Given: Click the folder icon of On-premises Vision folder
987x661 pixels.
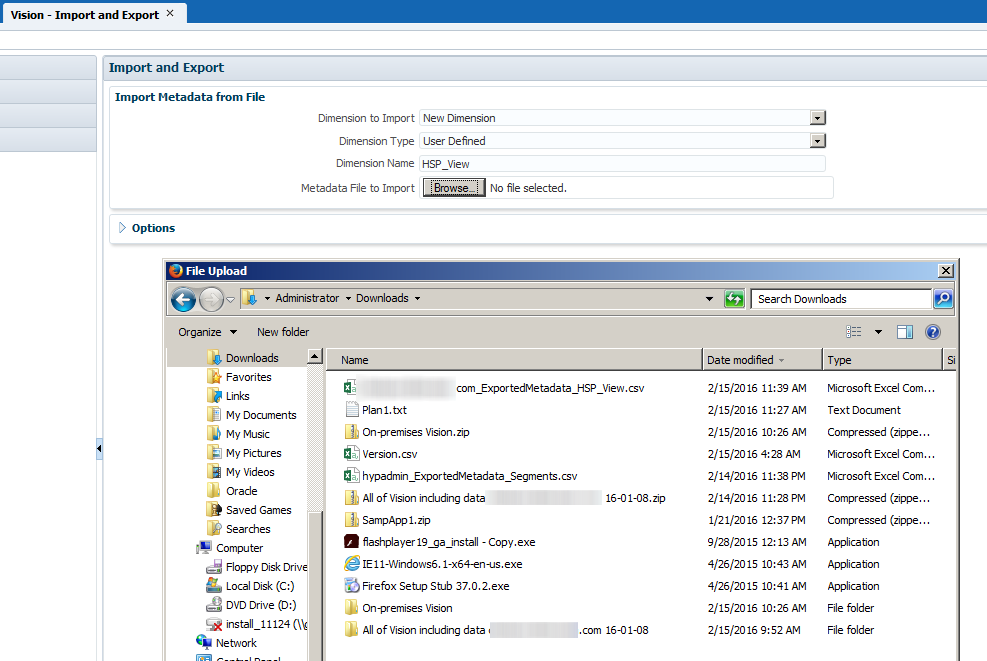Looking at the screenshot, I should pos(351,608).
